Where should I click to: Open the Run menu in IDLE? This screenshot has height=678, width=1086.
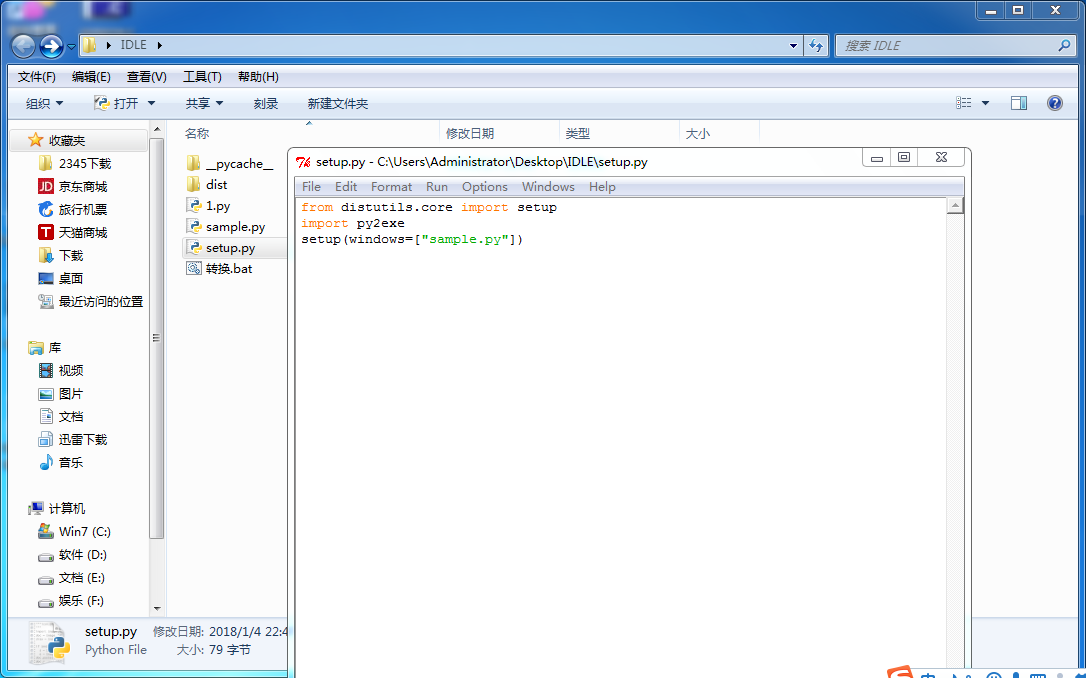click(x=437, y=187)
